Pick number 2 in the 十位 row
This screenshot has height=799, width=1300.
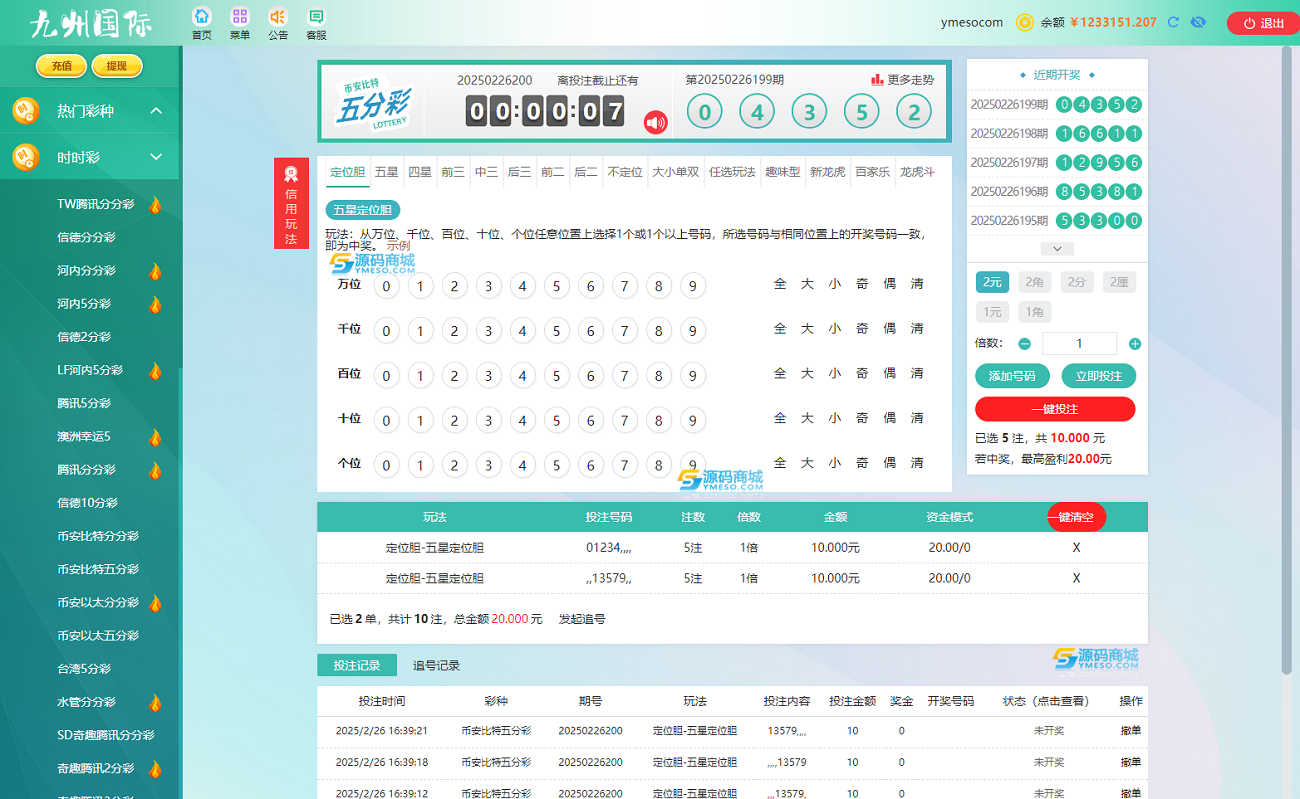pyautogui.click(x=454, y=421)
